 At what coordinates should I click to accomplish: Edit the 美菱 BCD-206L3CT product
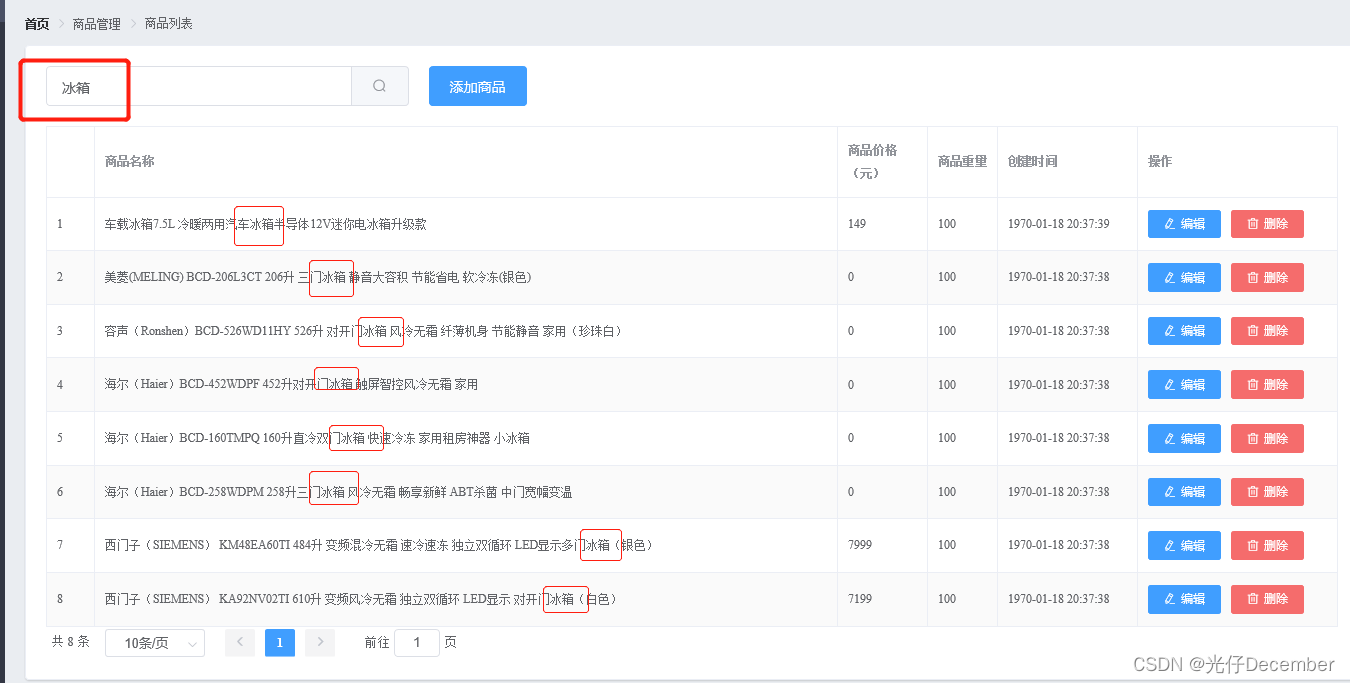pos(1184,277)
